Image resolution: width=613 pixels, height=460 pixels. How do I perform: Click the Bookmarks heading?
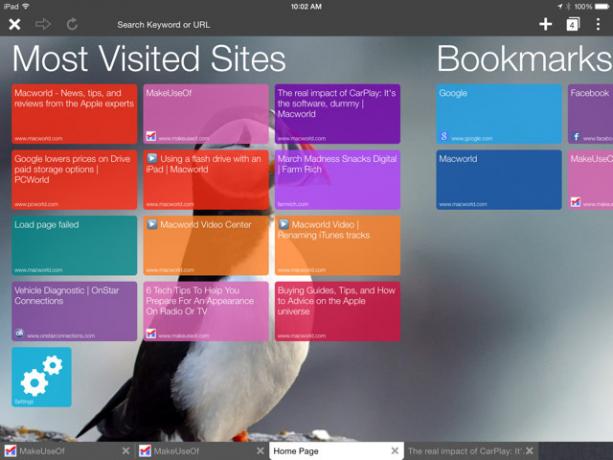pyautogui.click(x=524, y=59)
